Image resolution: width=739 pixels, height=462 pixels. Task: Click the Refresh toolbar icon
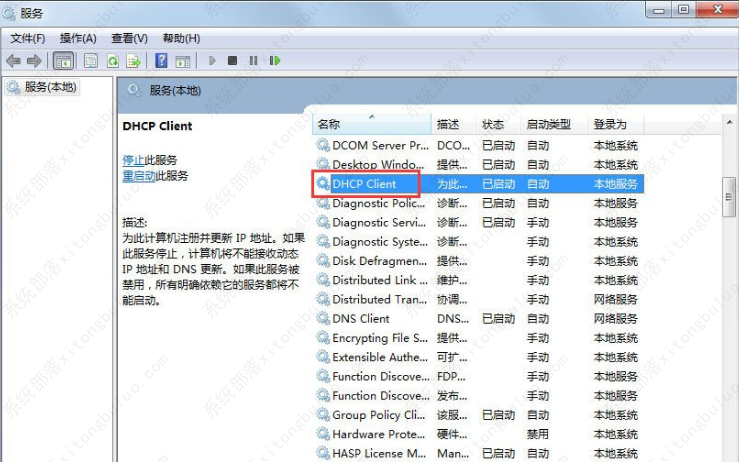tap(113, 61)
